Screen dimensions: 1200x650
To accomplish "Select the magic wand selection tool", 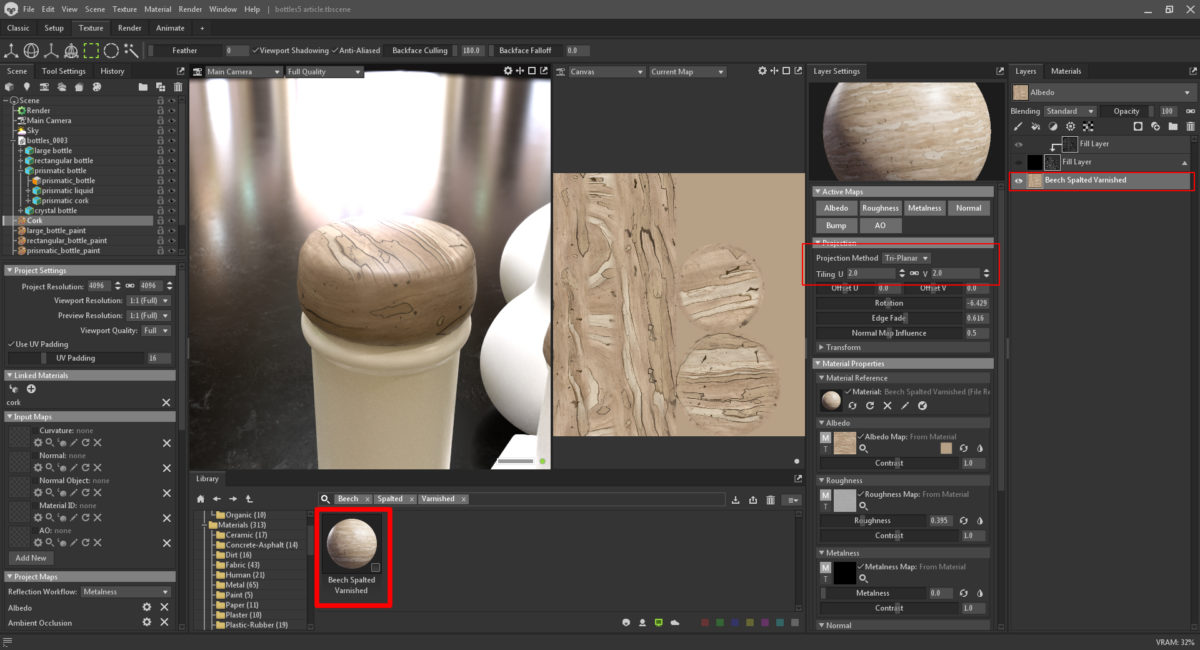I will 132,50.
